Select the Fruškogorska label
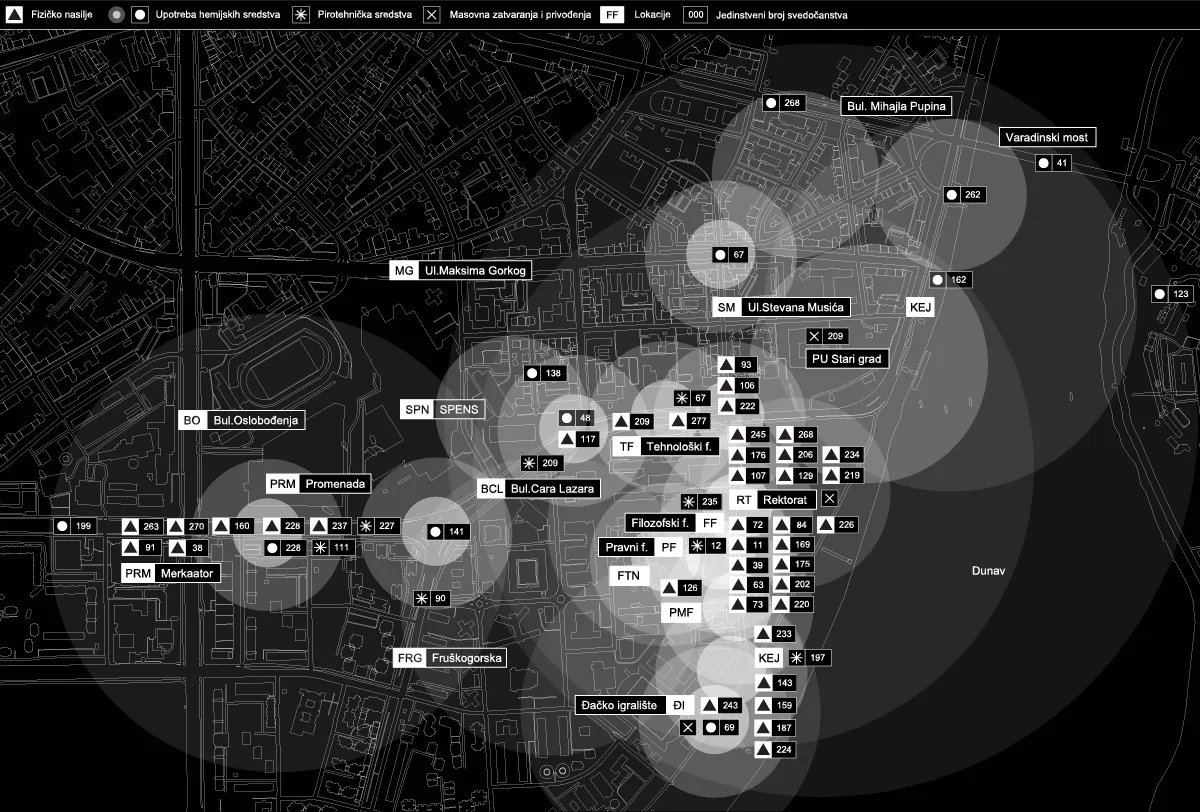The width and height of the screenshot is (1200, 812). 465,658
